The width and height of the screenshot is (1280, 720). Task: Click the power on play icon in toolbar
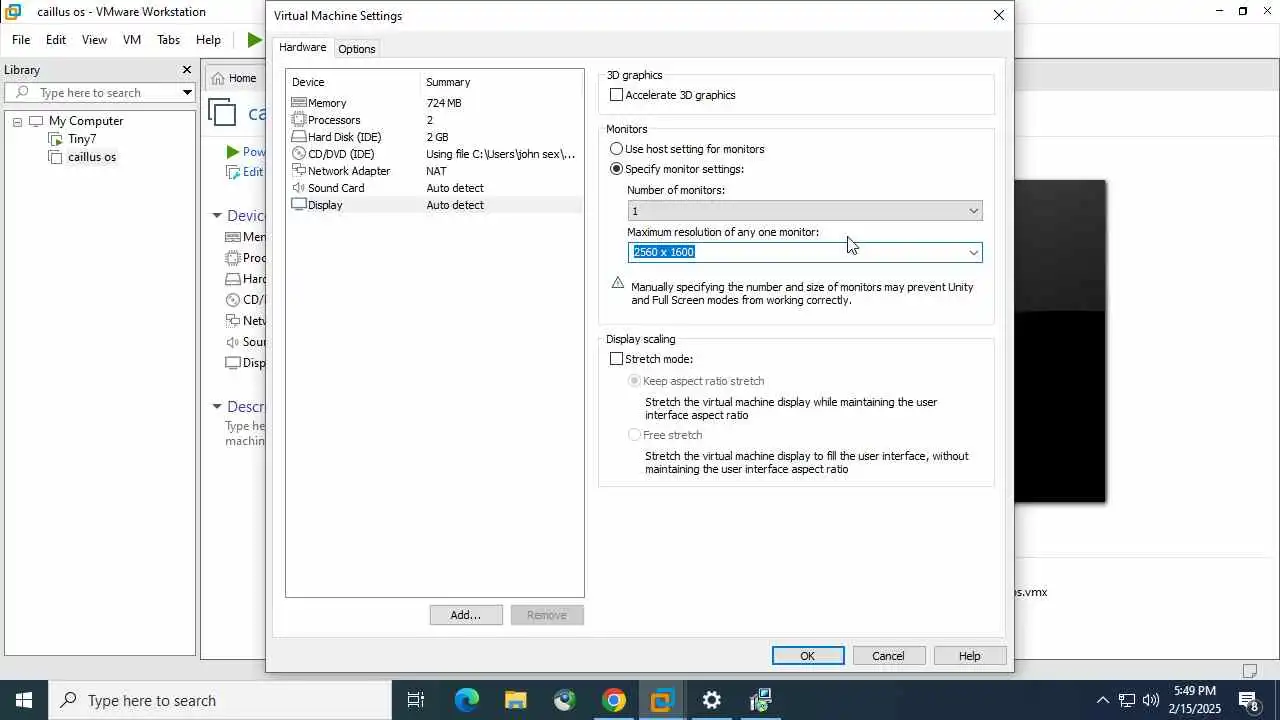coord(254,40)
